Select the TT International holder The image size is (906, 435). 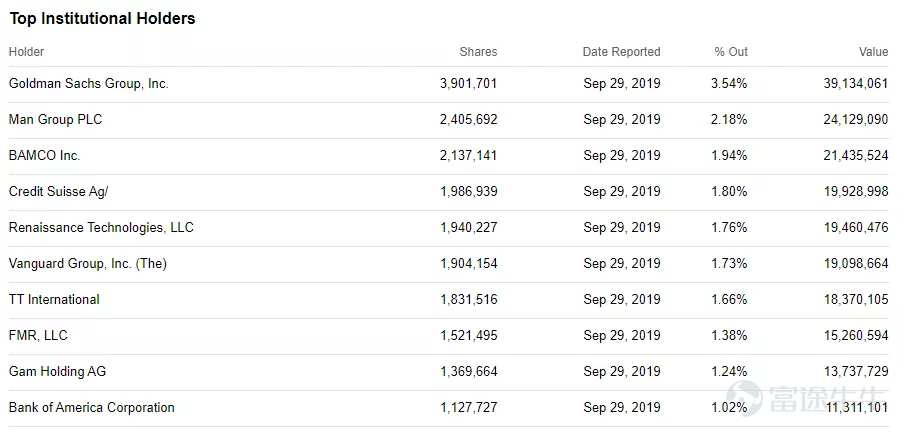[54, 300]
